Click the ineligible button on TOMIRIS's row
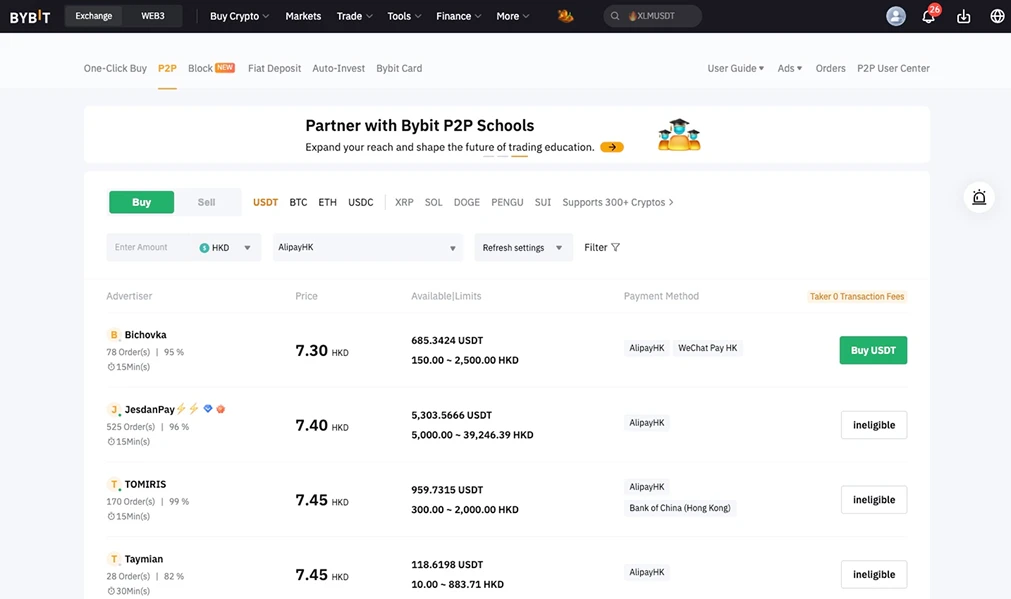The image size is (1011, 599). [874, 500]
